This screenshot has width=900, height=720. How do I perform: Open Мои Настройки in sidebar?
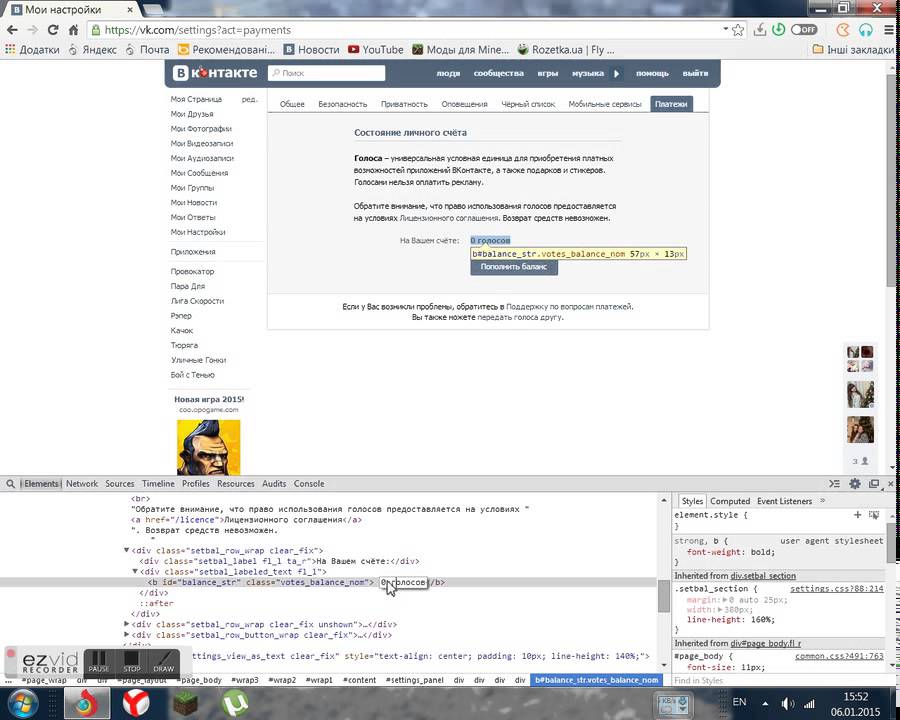[x=197, y=232]
